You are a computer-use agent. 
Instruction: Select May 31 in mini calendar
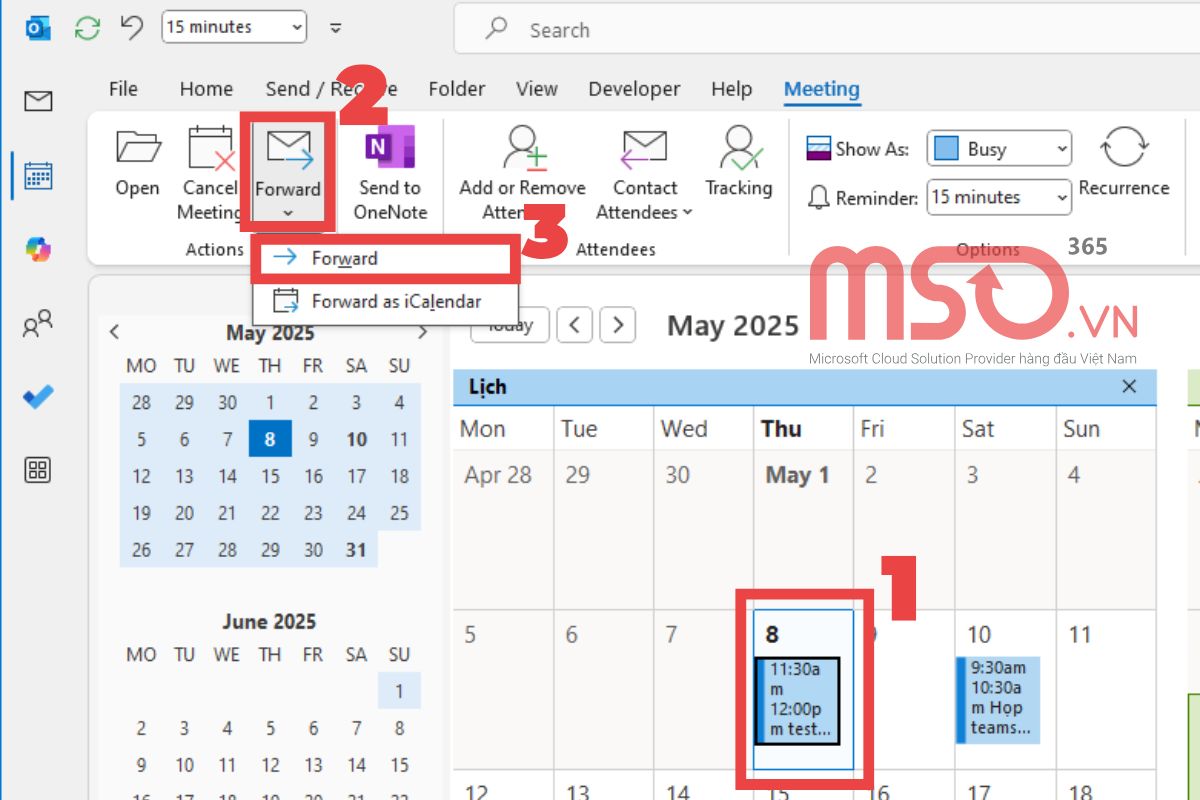356,550
